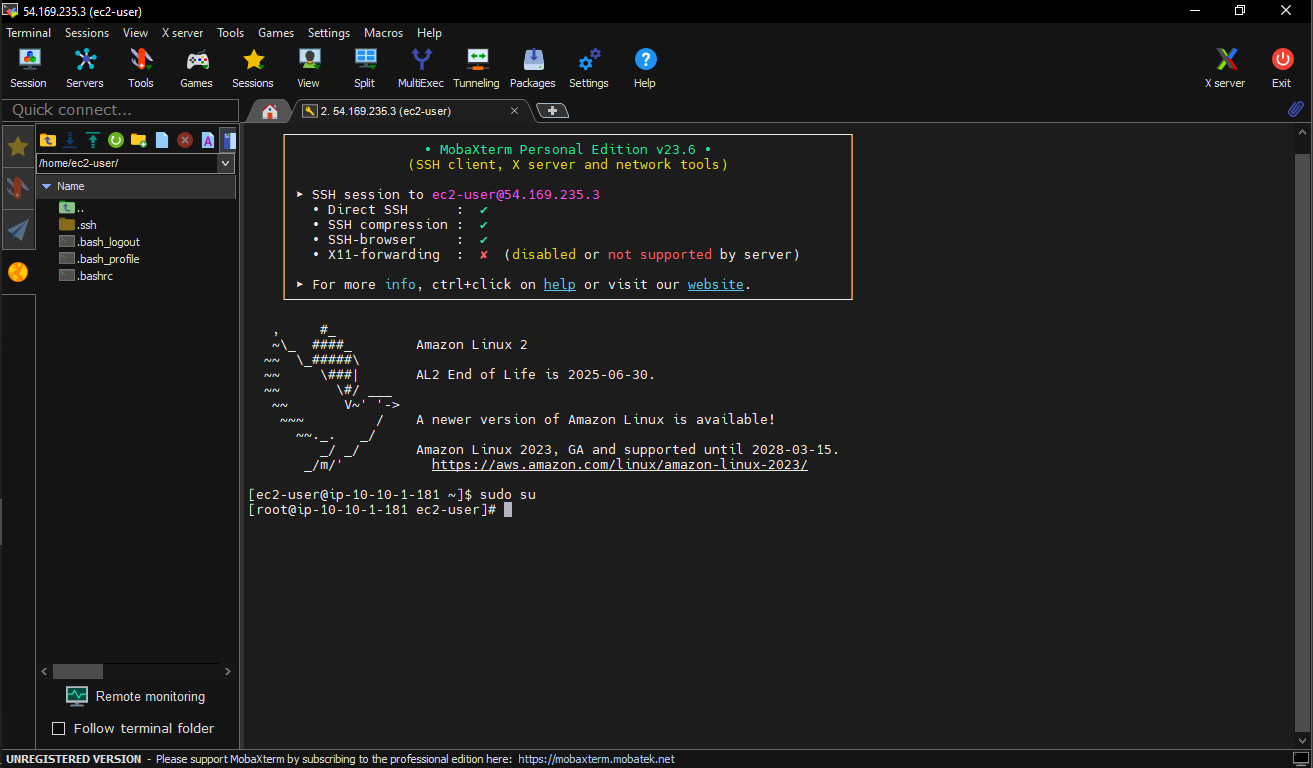Select the .bash_logout file
This screenshot has height=768, width=1313.
click(100, 242)
